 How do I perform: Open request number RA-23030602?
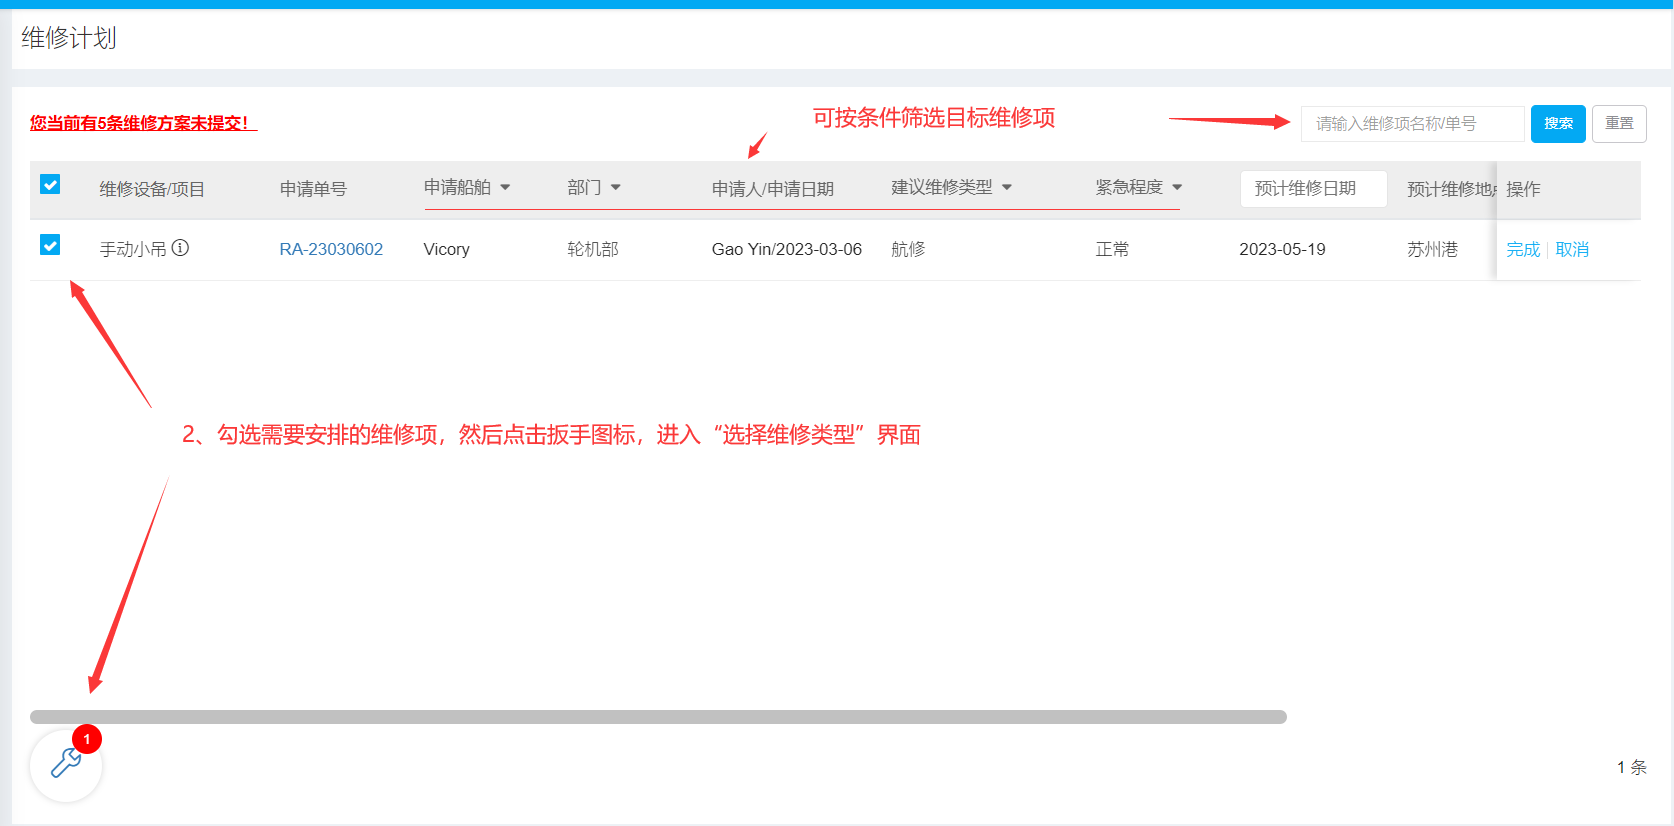331,249
